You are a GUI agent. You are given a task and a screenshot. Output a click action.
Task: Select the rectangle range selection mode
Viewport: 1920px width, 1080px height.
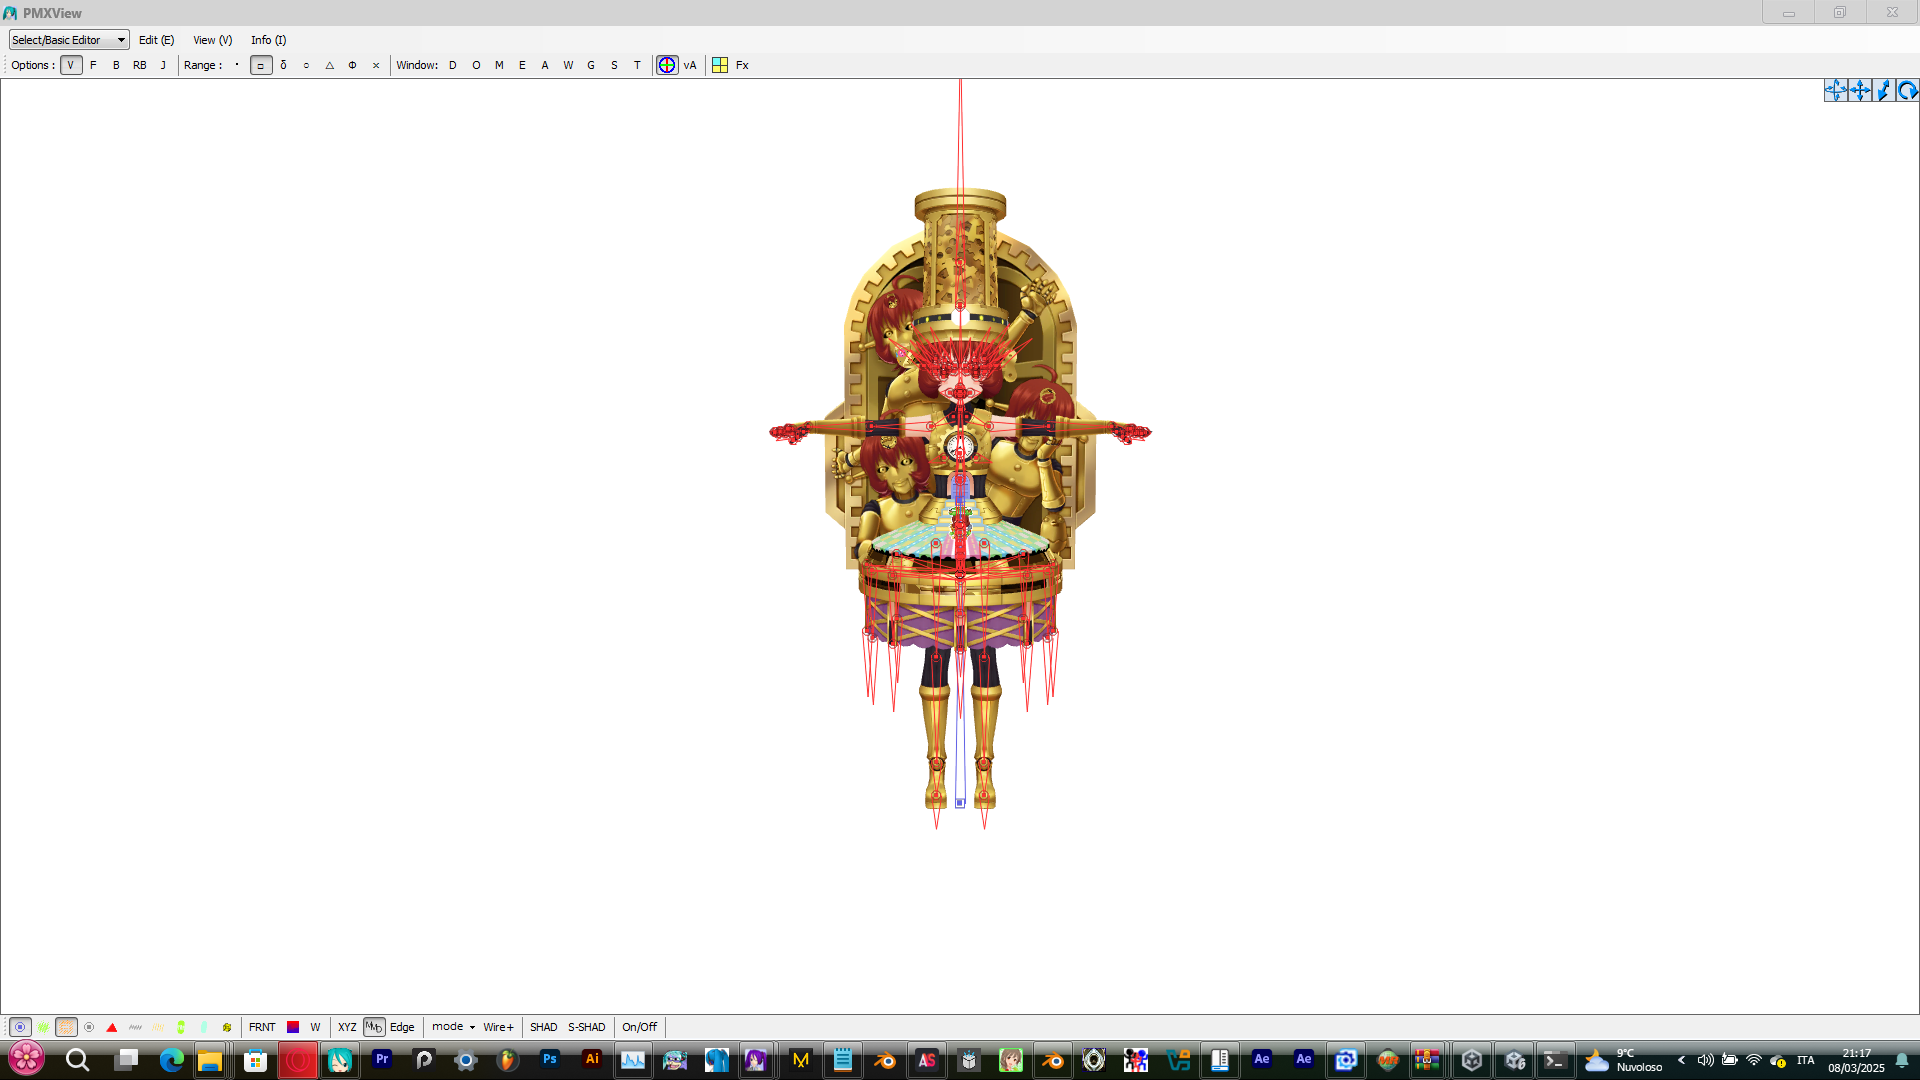(261, 65)
